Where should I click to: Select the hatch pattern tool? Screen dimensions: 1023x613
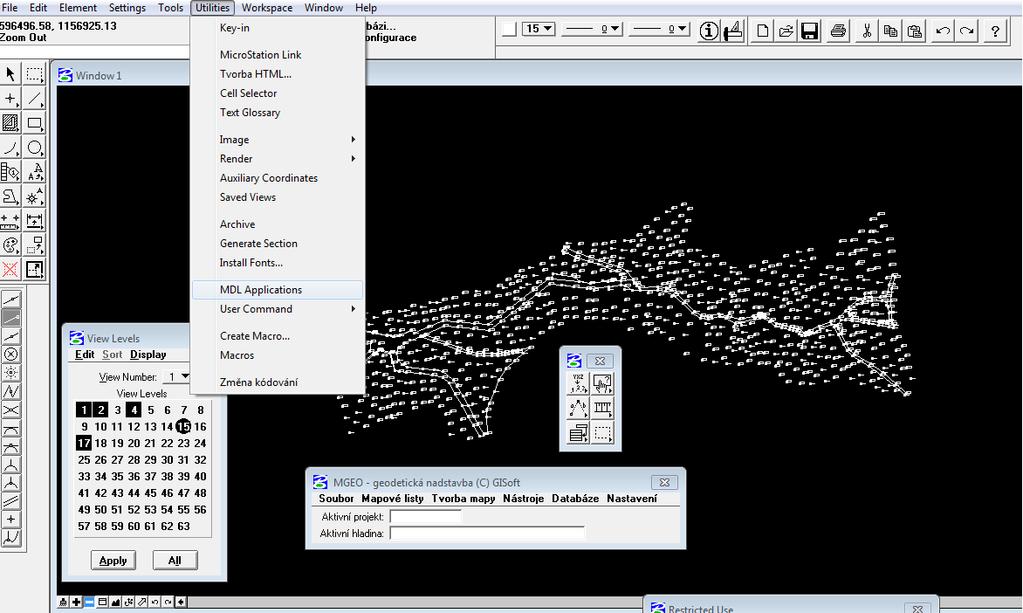click(x=10, y=123)
